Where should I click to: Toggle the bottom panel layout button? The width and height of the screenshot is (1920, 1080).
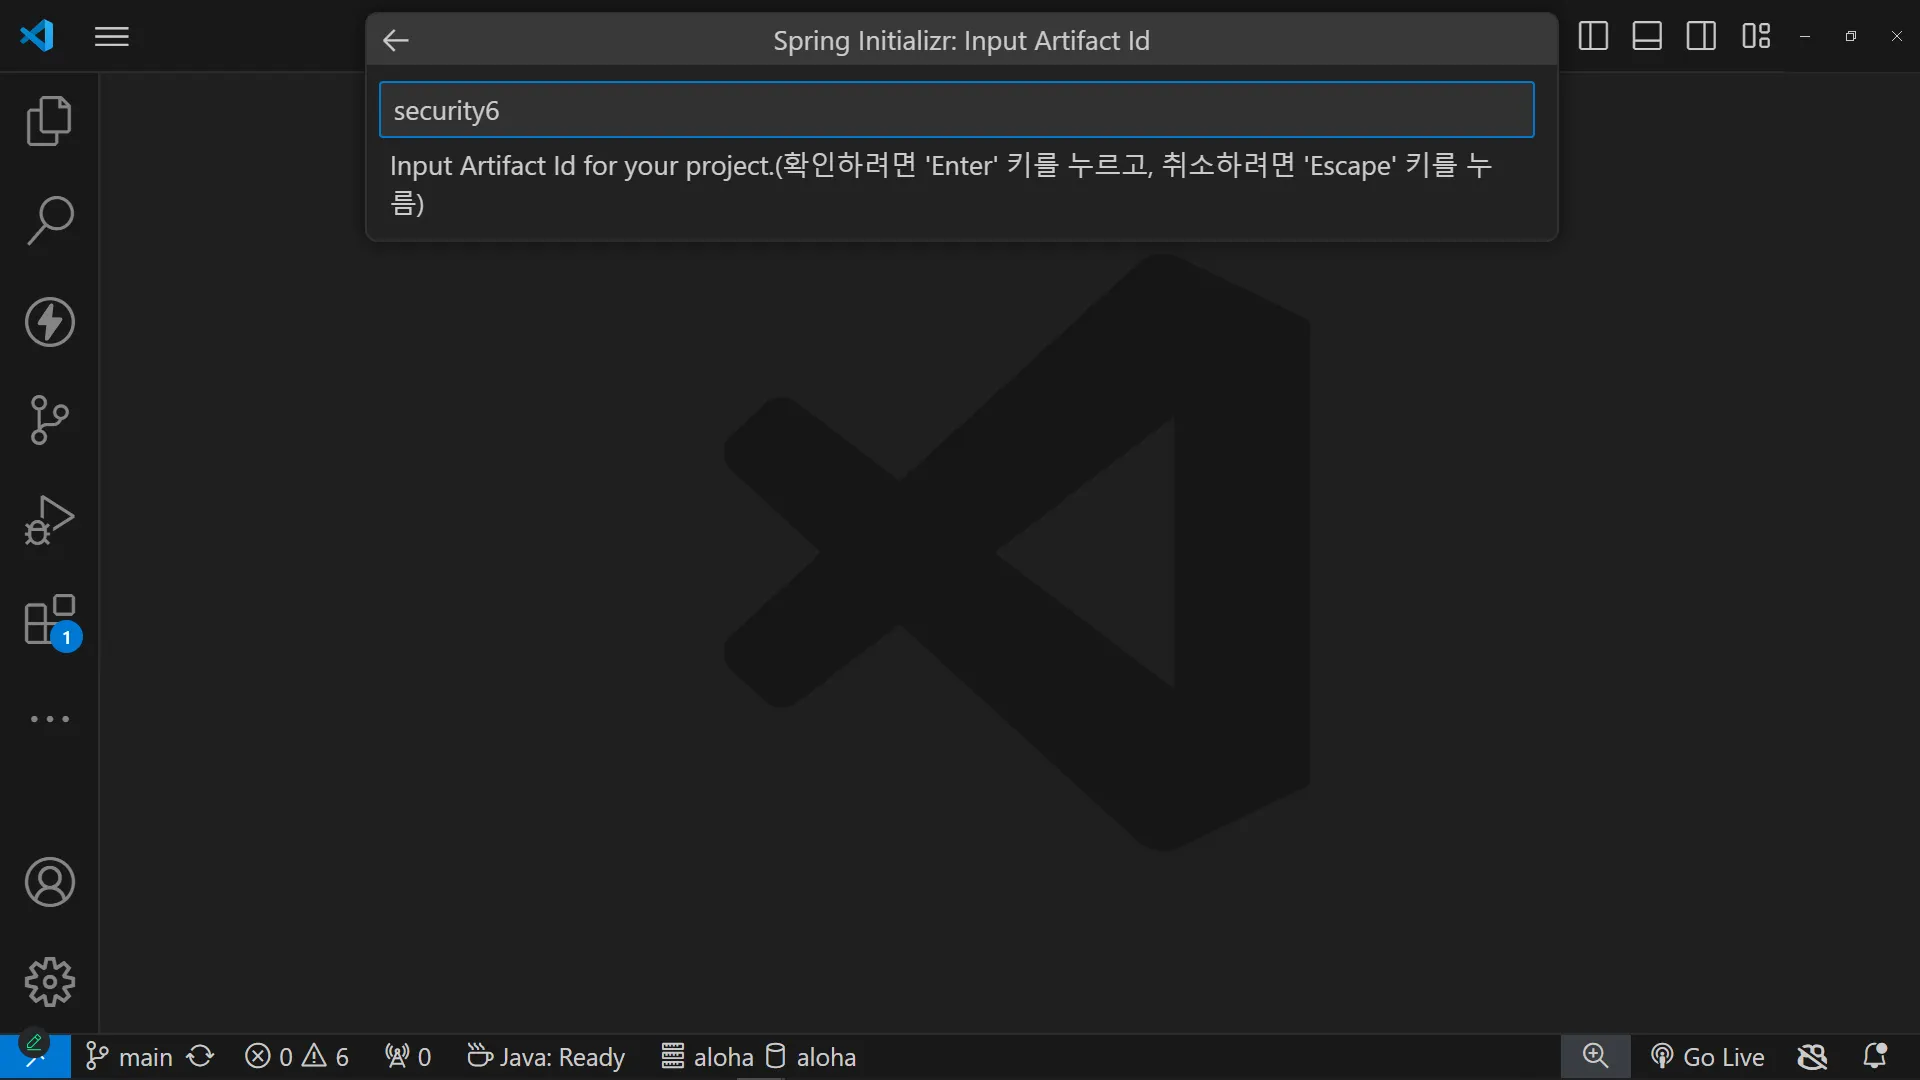click(x=1647, y=37)
